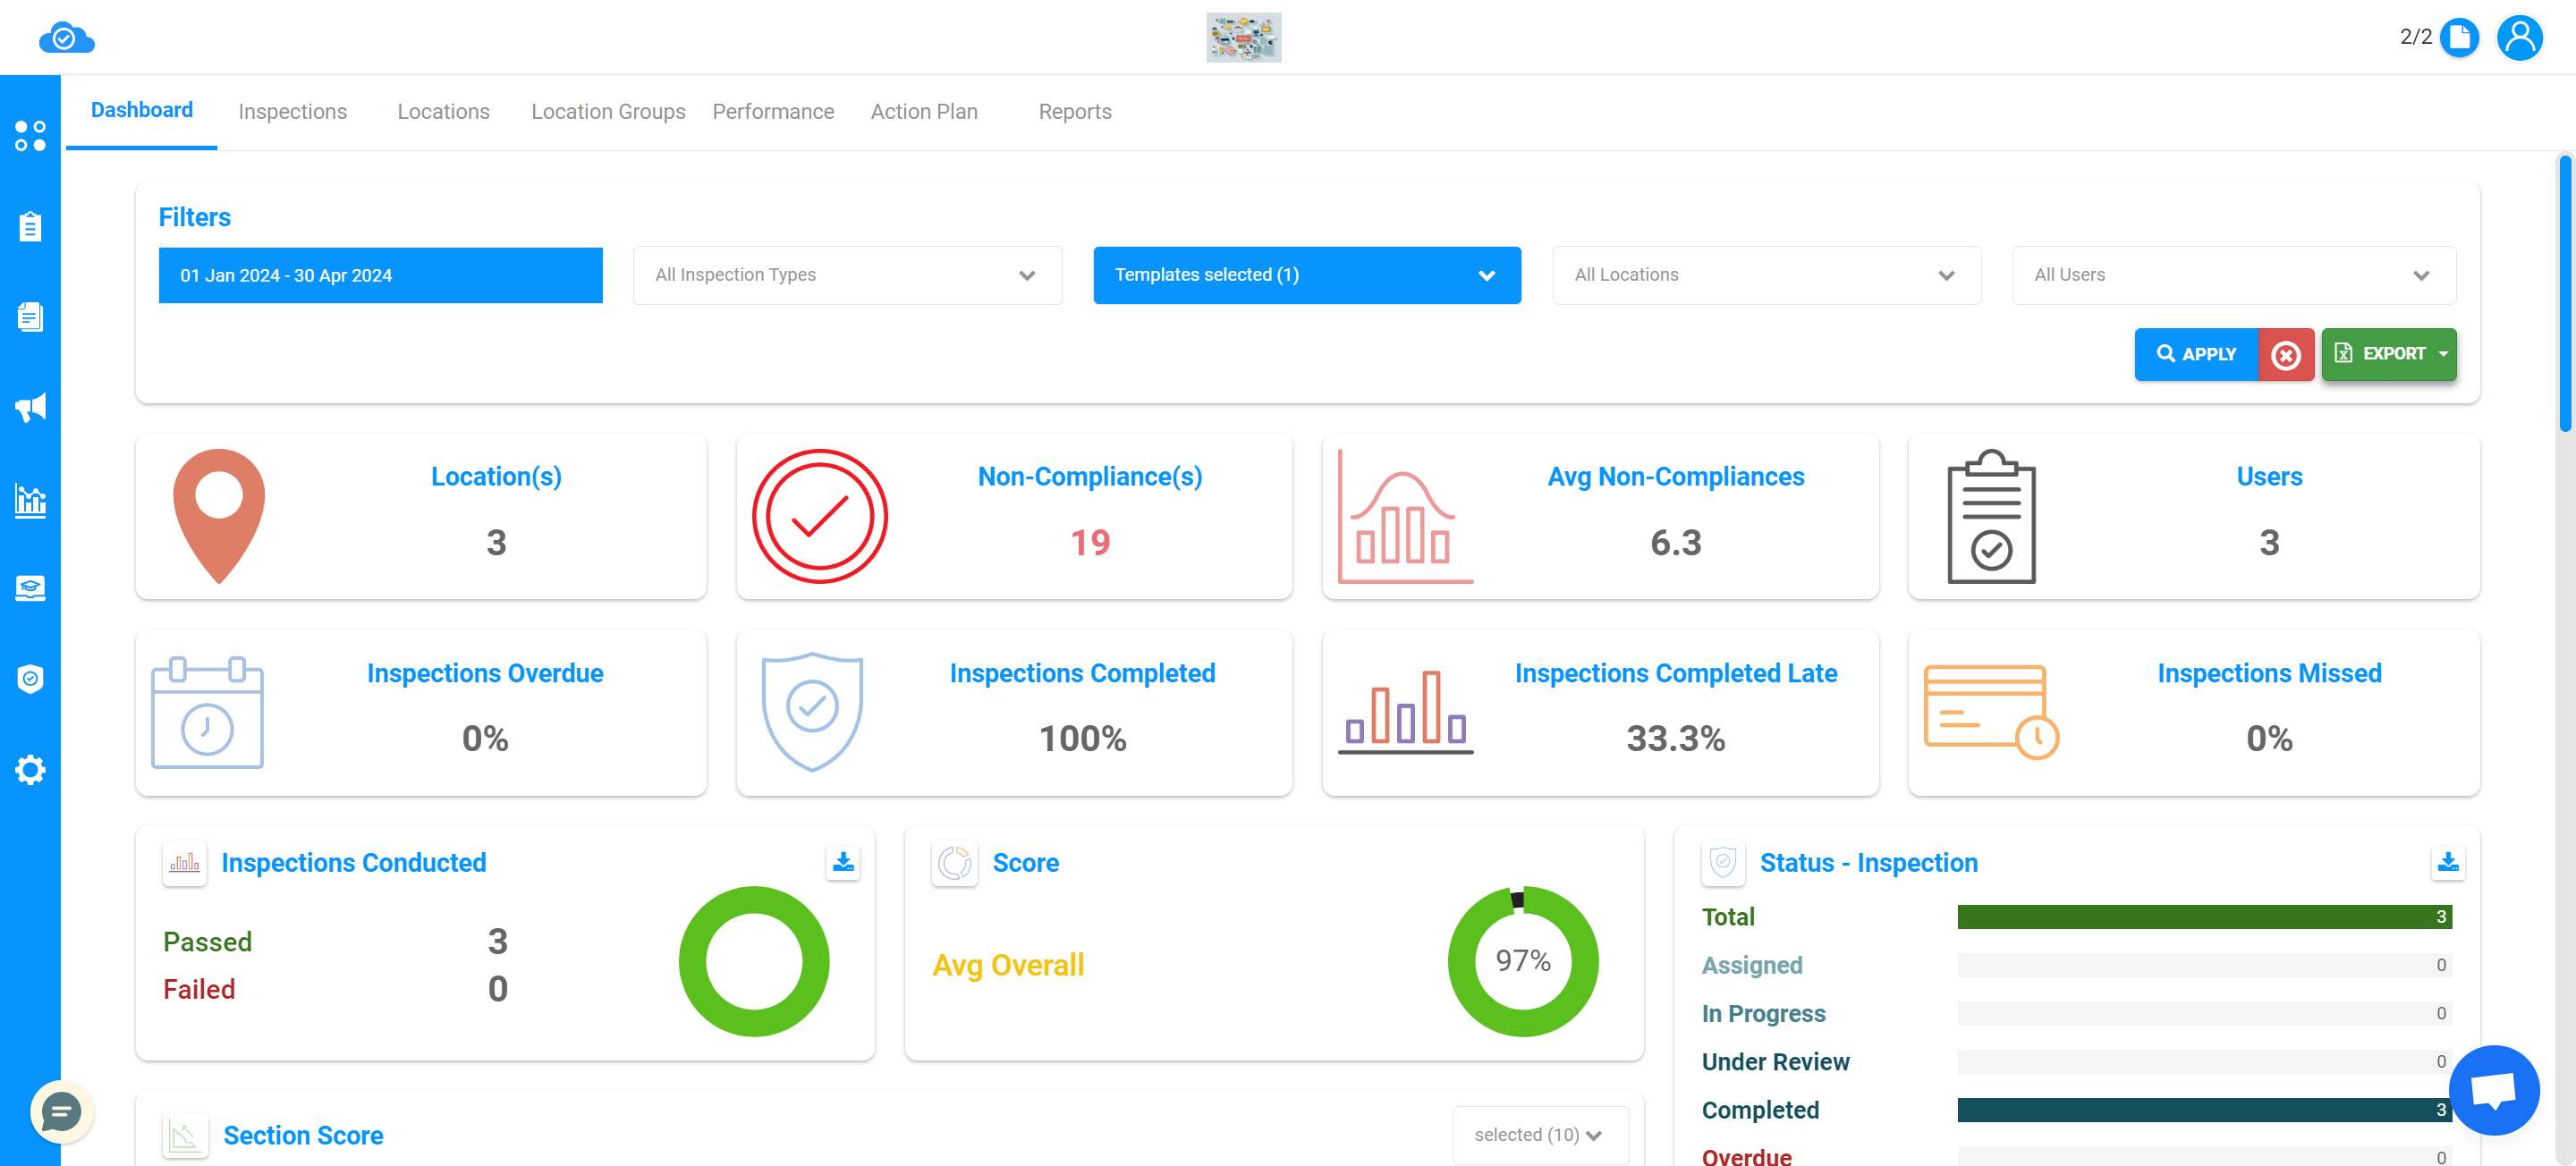Open the blue live chat widget
This screenshot has height=1166, width=2576.
(x=2493, y=1090)
